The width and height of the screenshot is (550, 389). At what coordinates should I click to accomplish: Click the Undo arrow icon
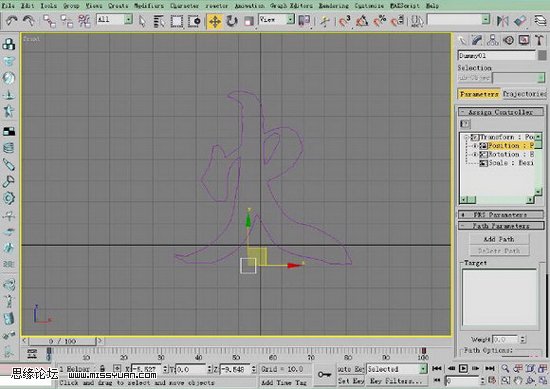(x=12, y=21)
